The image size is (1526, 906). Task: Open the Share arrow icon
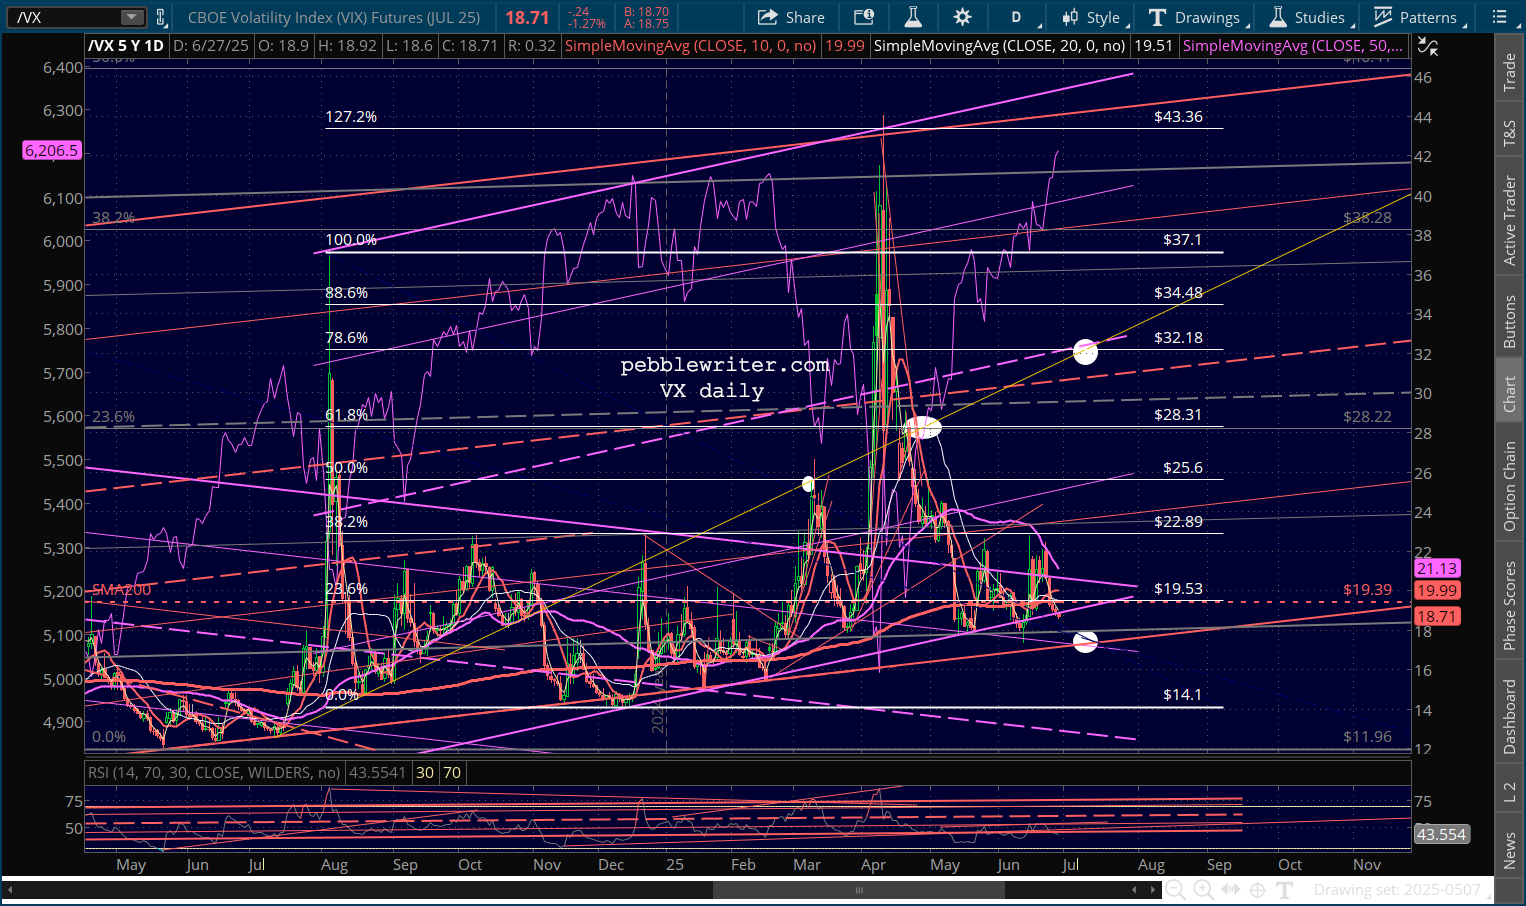(x=767, y=17)
